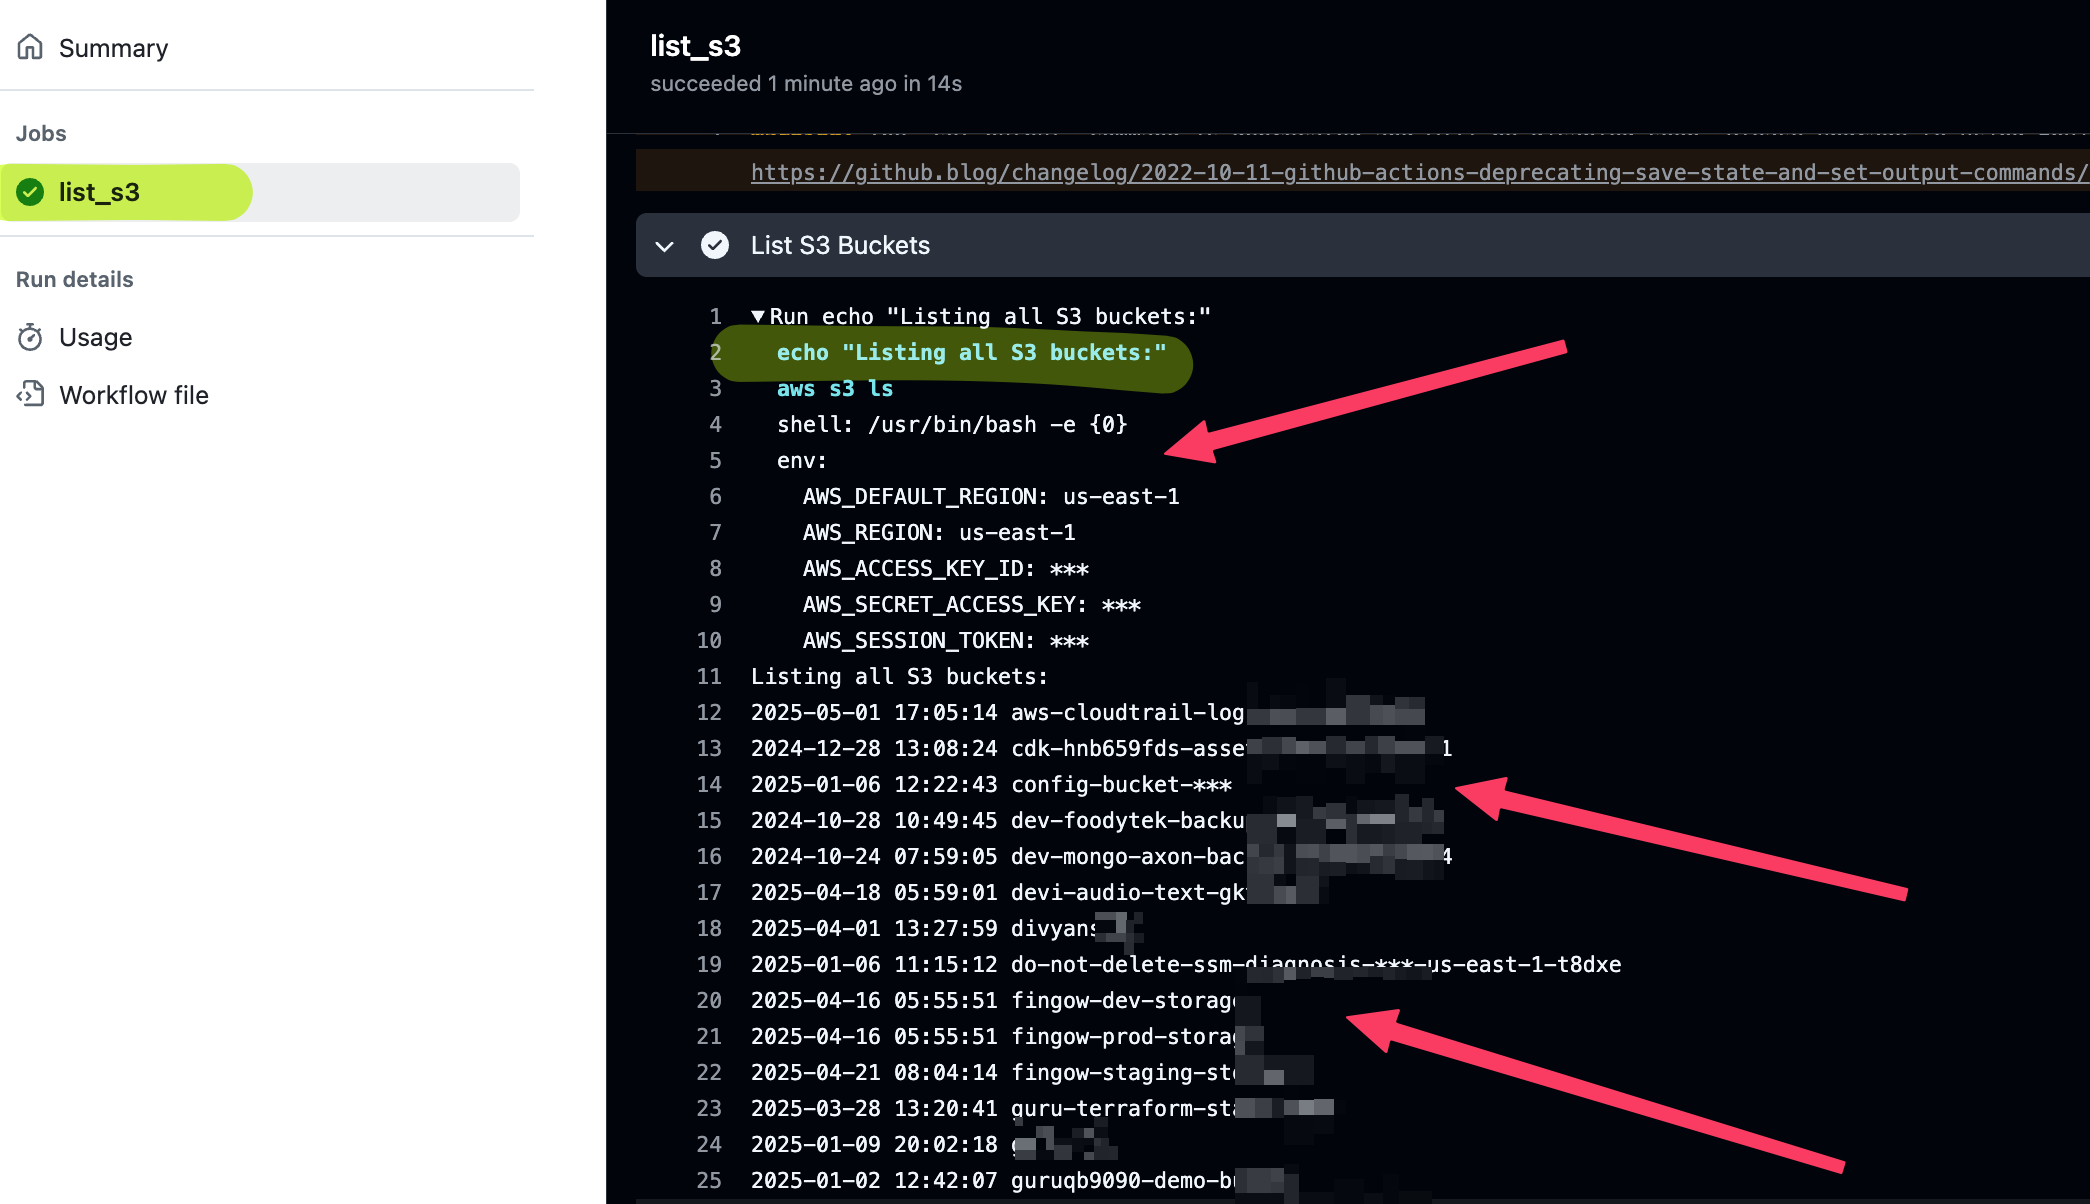The image size is (2090, 1204).
Task: Click the Workflow file document icon
Action: coord(30,394)
